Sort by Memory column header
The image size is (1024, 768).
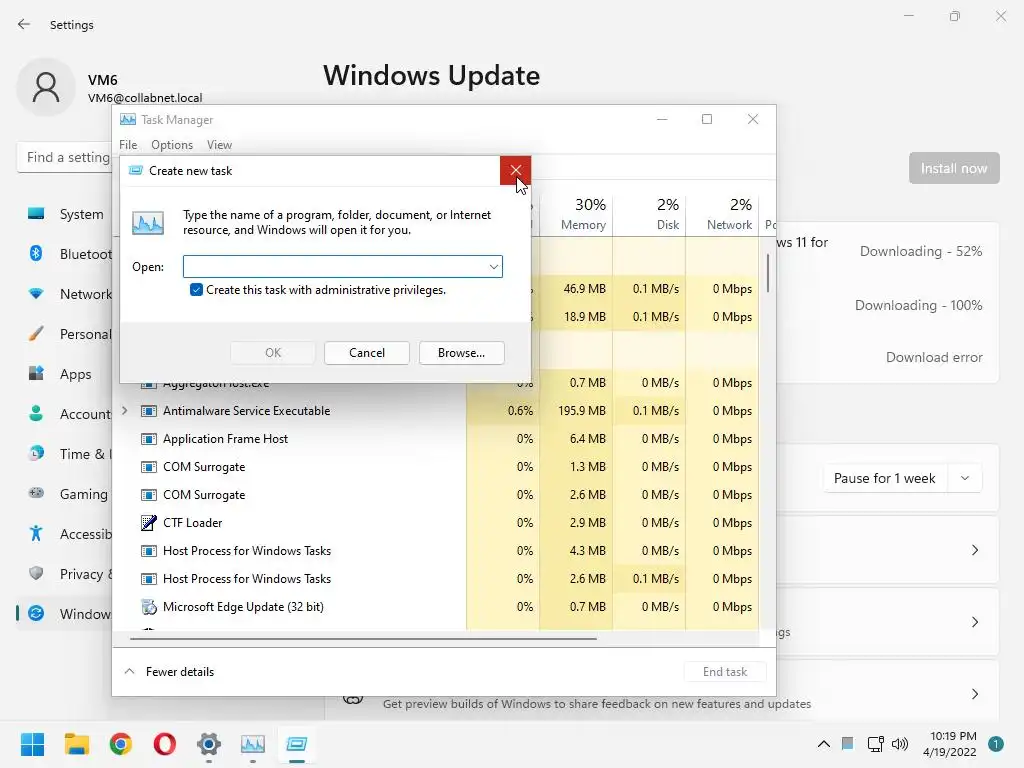coord(577,214)
